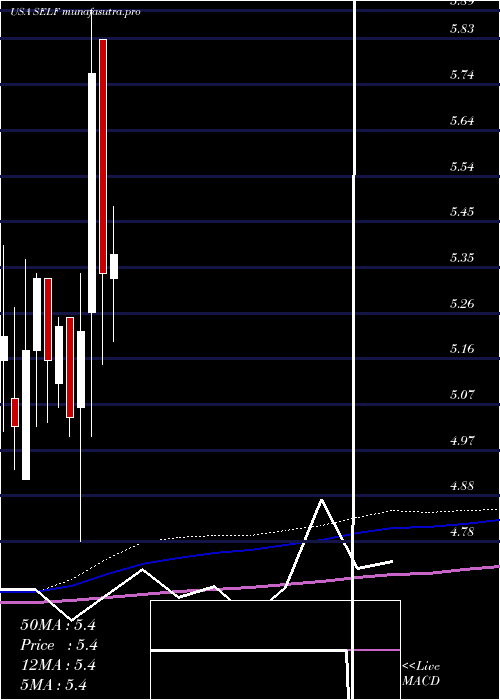Click the '50MA : 5.4' legend entry
Image resolution: width=500 pixels, height=700 pixels.
click(x=58, y=625)
